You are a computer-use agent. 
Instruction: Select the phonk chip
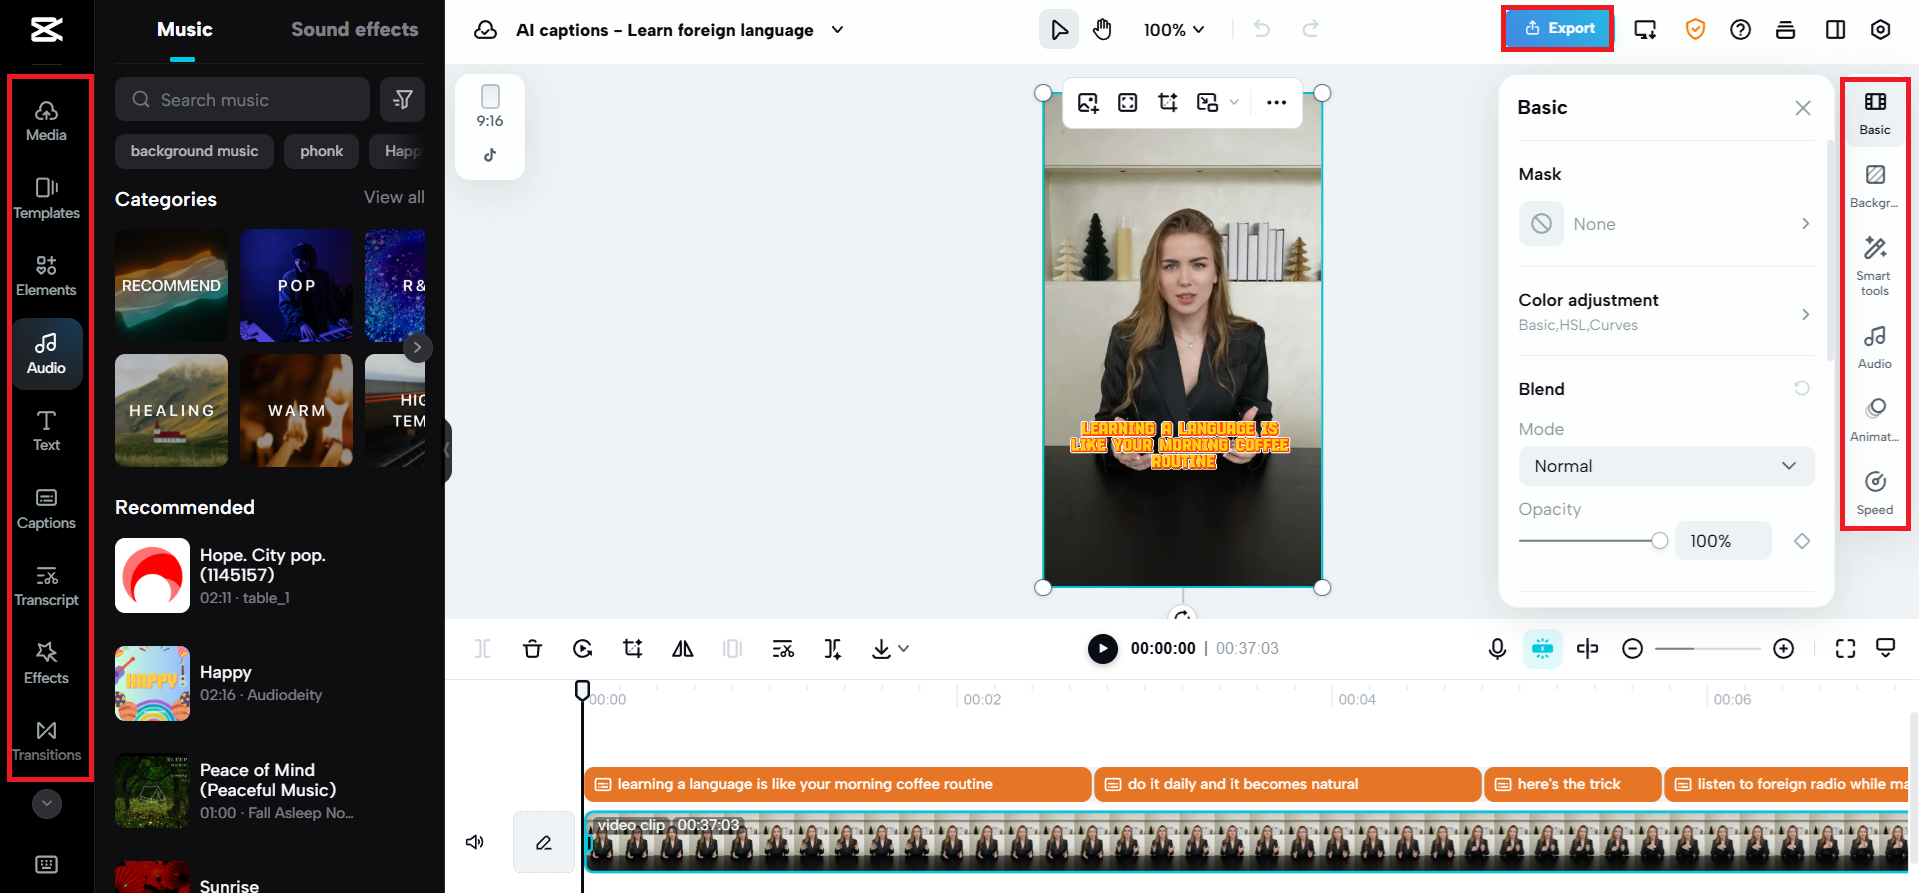tap(321, 151)
